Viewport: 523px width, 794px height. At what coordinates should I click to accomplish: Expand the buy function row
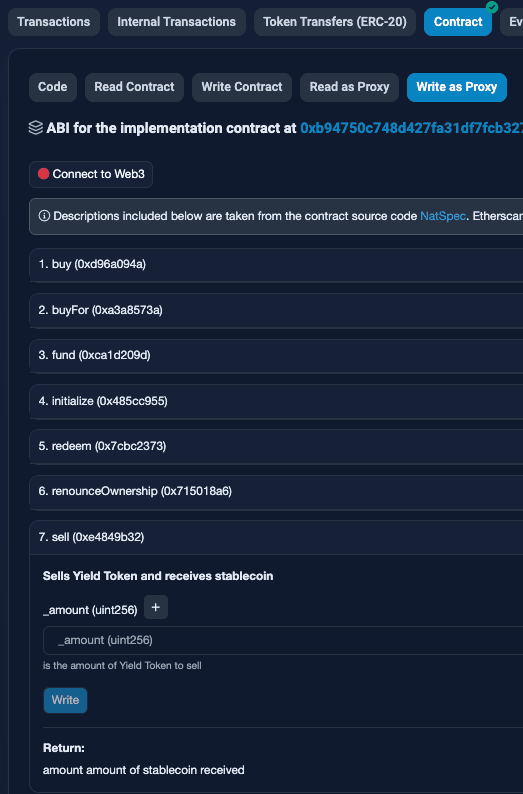[276, 264]
